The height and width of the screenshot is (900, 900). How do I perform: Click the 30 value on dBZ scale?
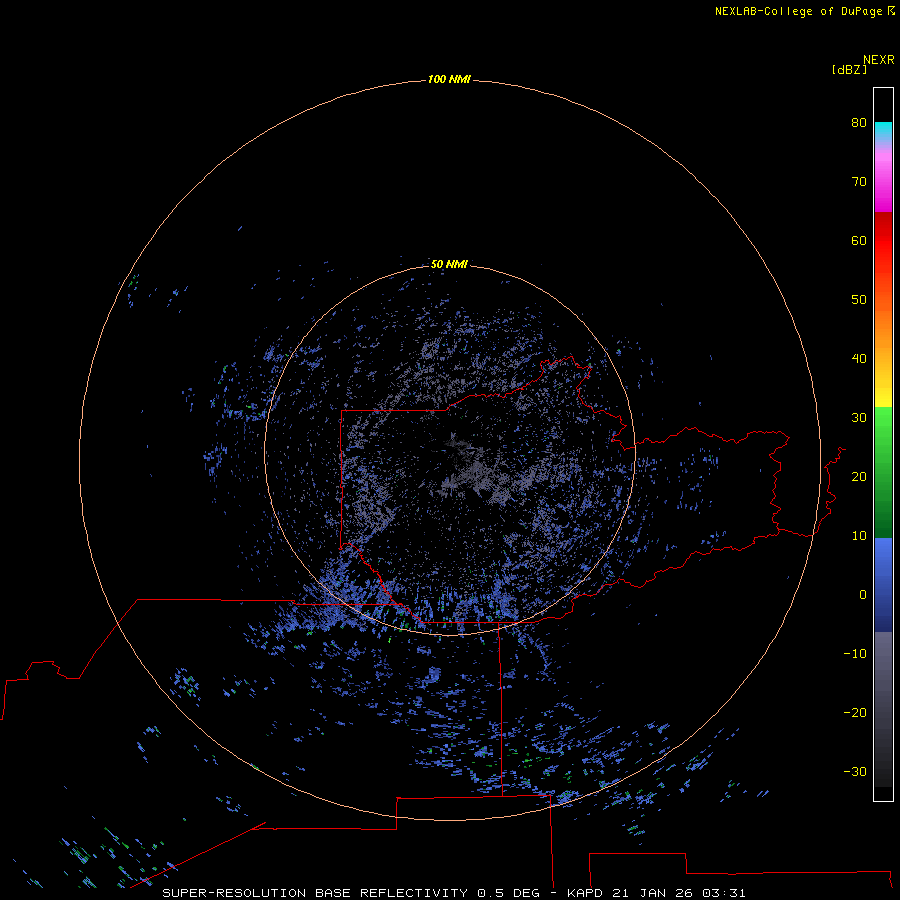pos(859,418)
